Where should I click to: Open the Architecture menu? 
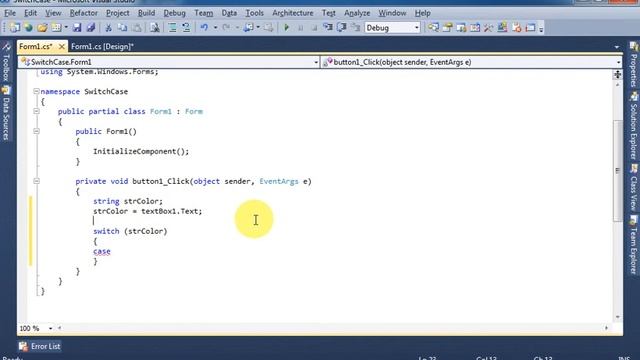tap(293, 13)
